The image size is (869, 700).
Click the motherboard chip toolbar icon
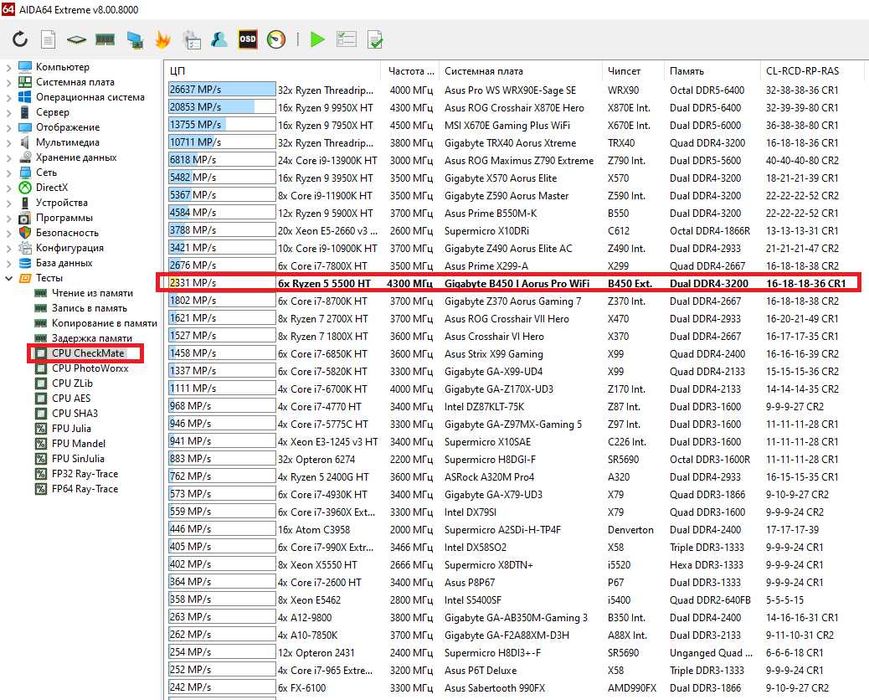coord(76,39)
